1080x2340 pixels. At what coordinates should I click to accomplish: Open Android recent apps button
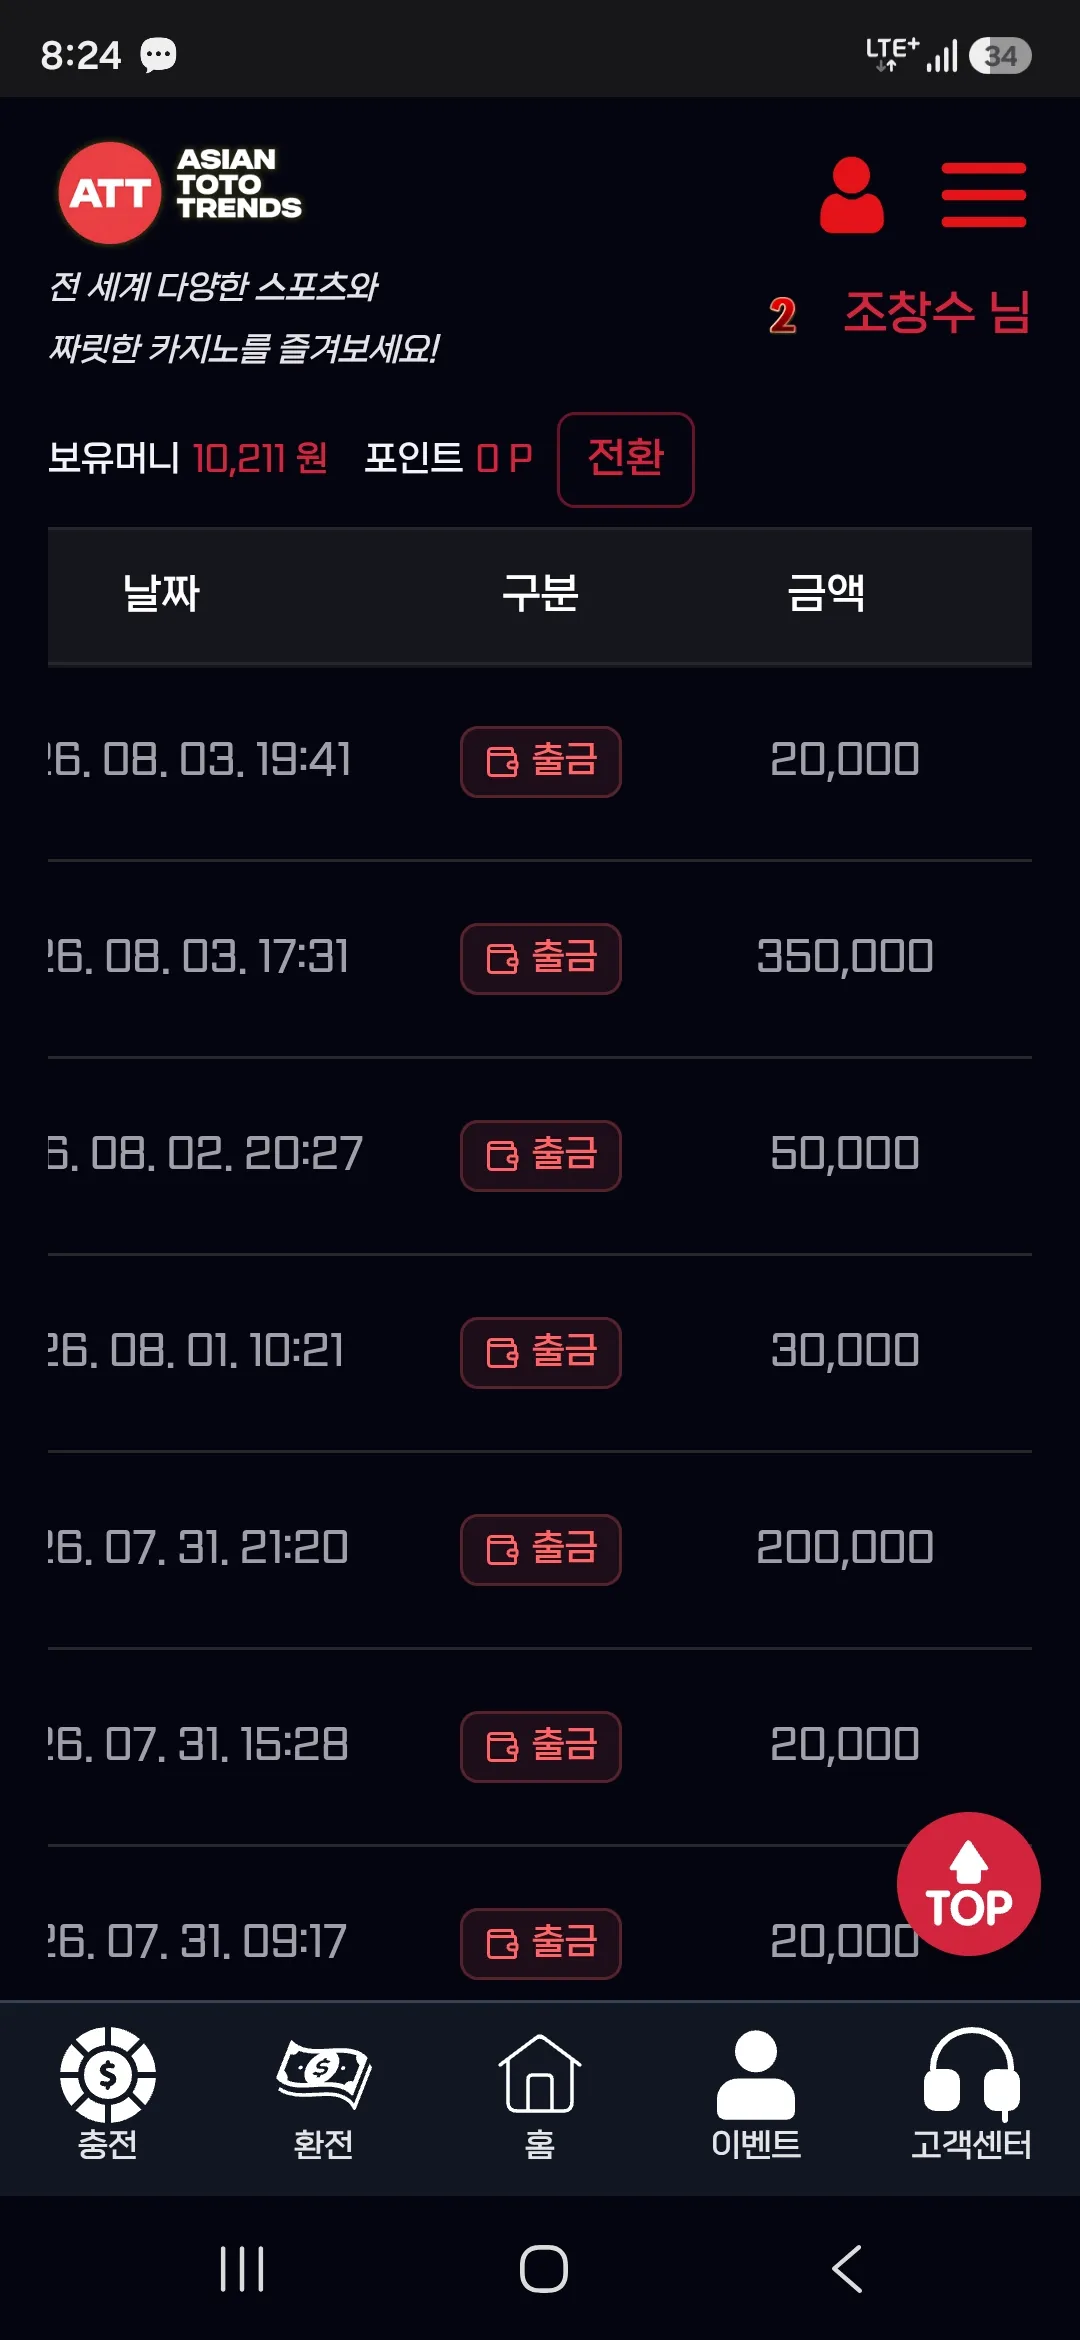pyautogui.click(x=242, y=2268)
